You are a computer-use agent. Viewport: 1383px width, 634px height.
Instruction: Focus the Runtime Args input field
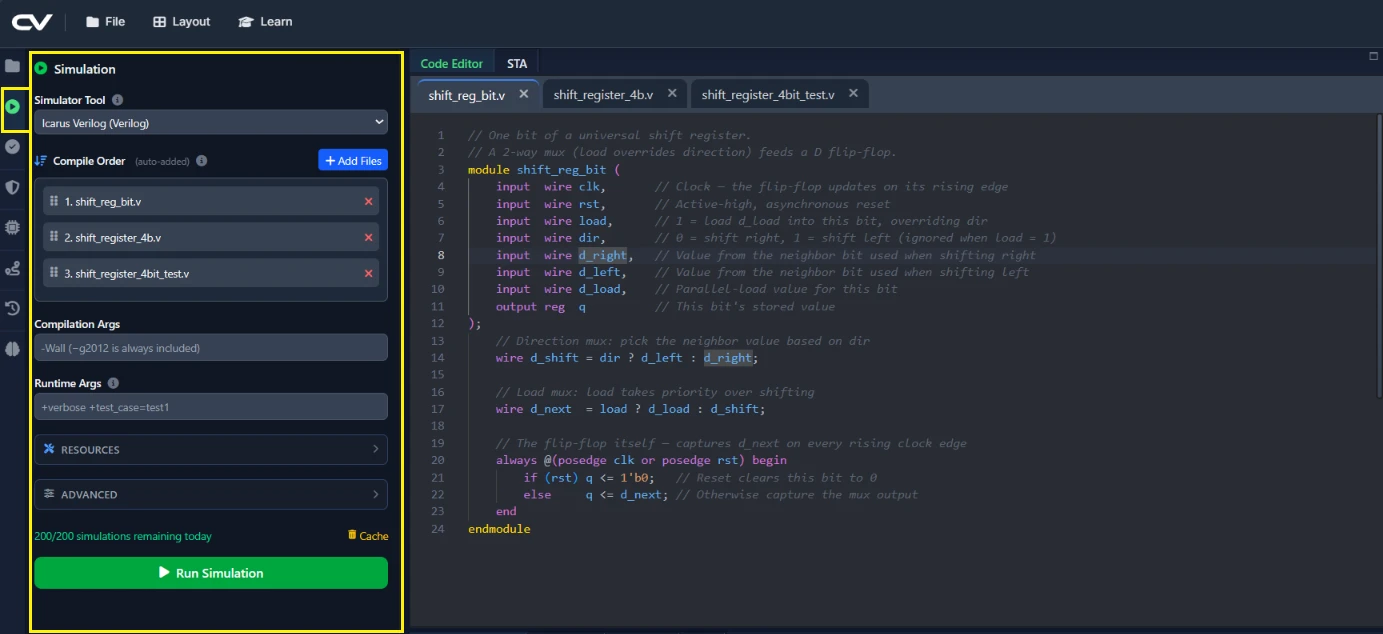(x=211, y=407)
